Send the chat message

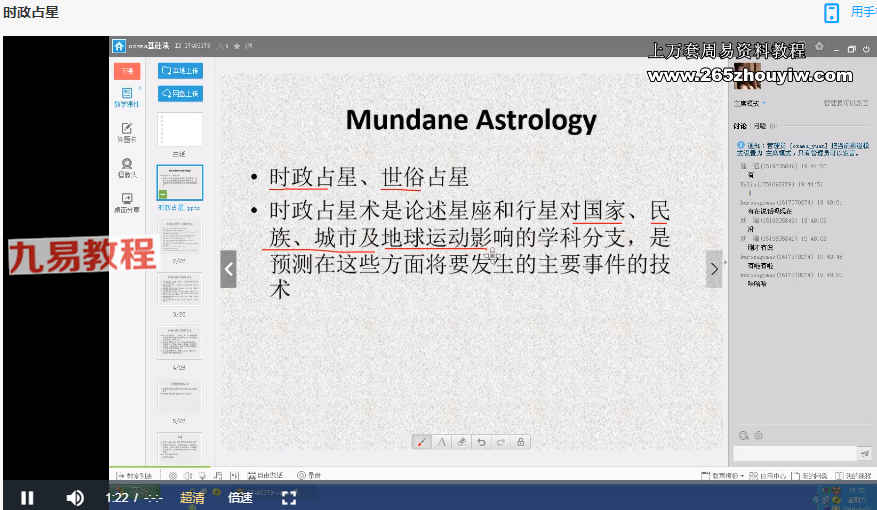point(865,453)
